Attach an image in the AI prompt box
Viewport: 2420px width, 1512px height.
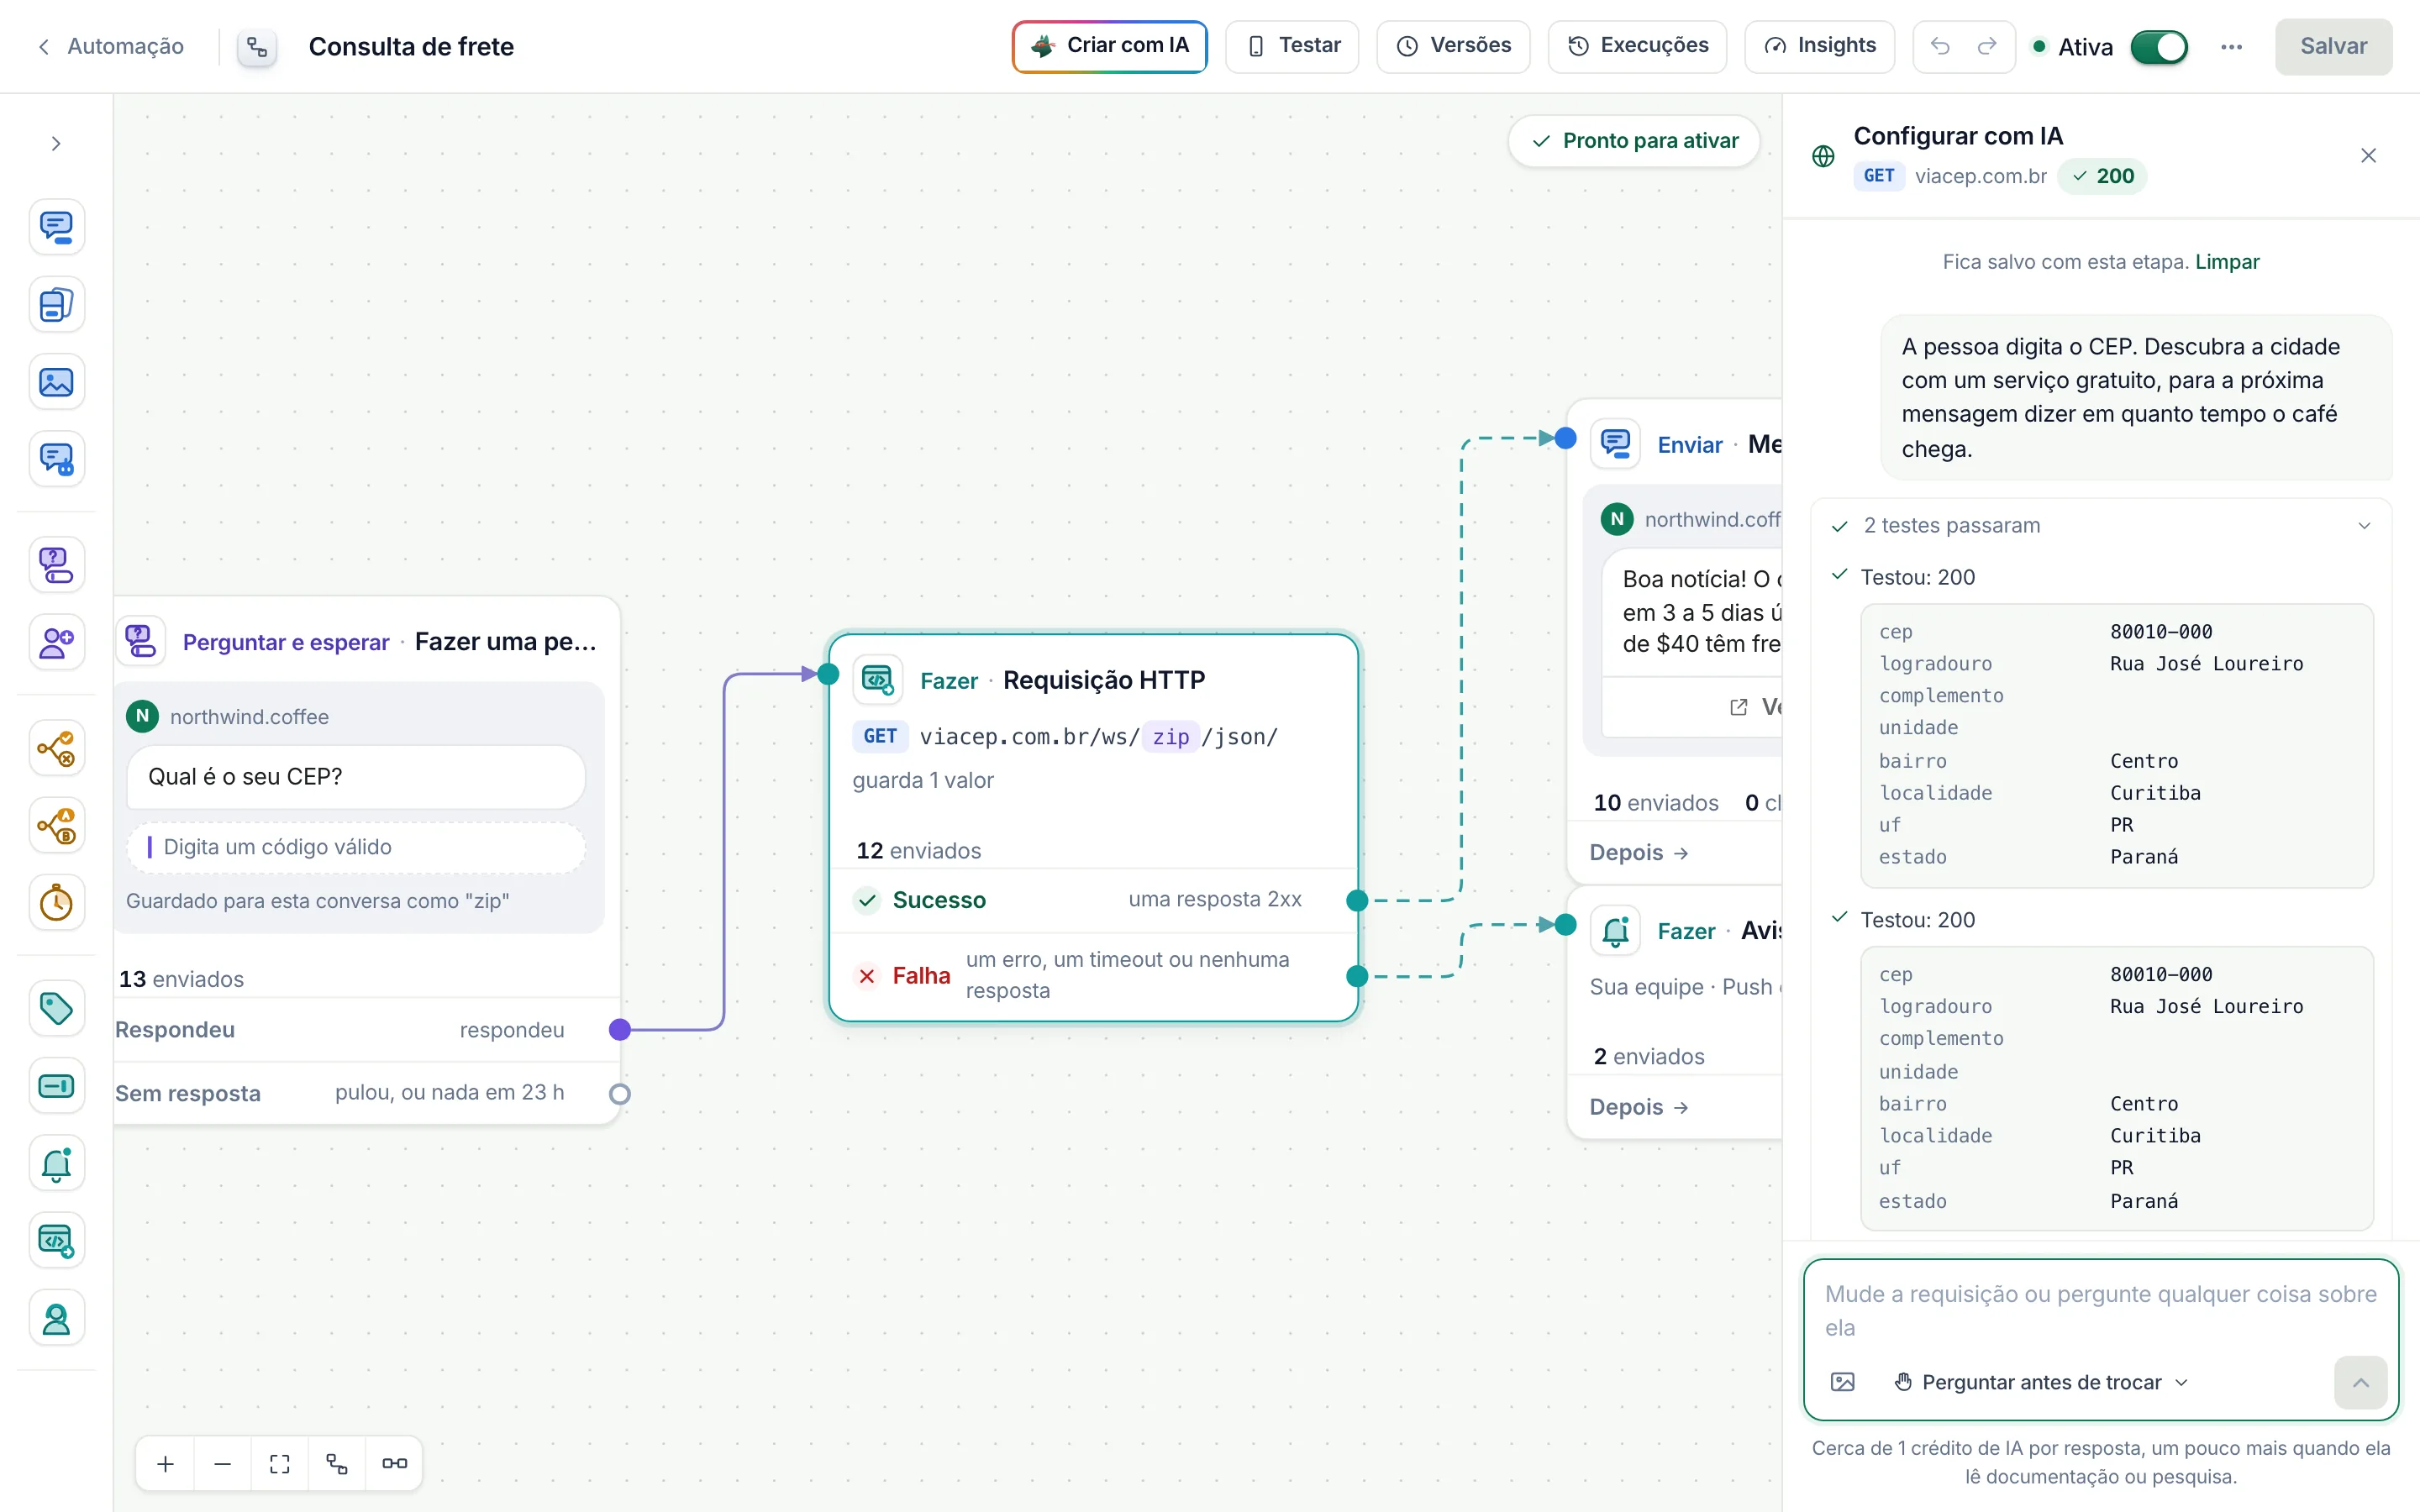coord(1842,1382)
